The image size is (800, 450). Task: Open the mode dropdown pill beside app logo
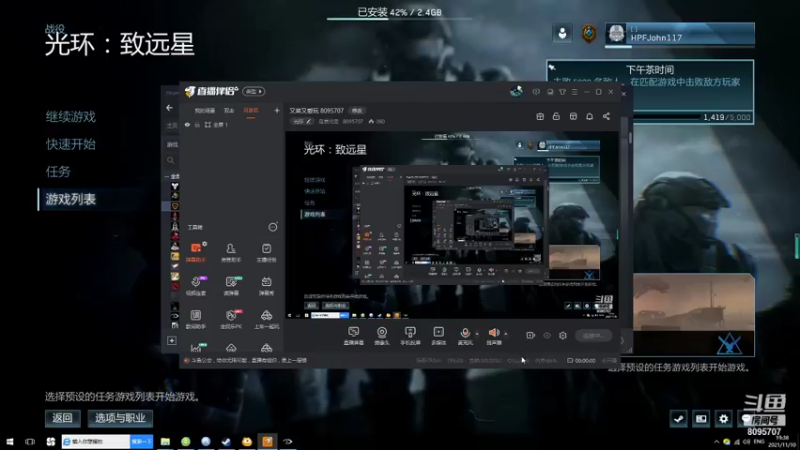[x=254, y=91]
